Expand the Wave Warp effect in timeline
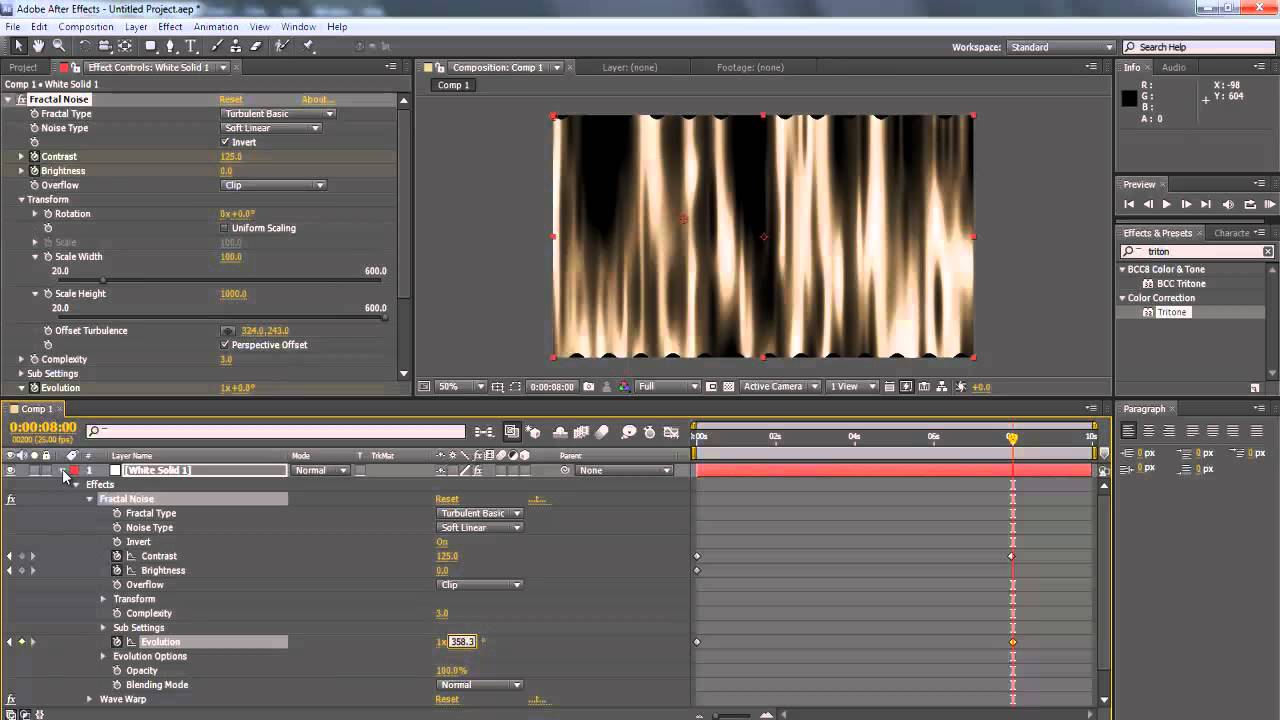The image size is (1280, 720). tap(89, 700)
